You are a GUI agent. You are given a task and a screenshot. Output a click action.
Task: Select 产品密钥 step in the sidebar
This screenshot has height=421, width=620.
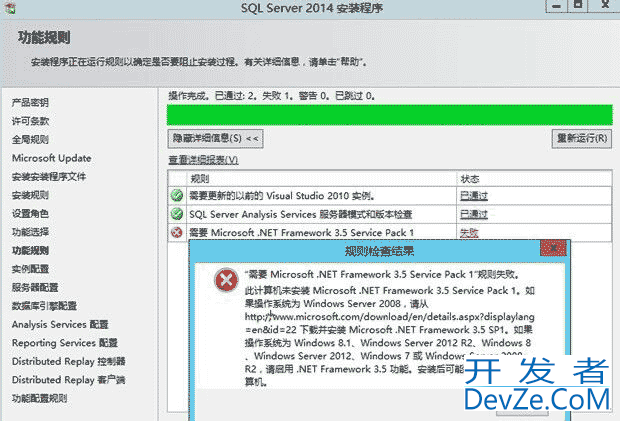[x=30, y=103]
